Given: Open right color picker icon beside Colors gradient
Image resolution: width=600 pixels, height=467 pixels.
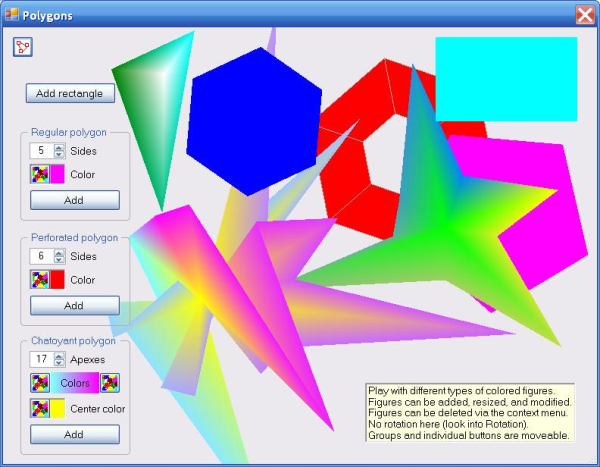Looking at the screenshot, I should (110, 383).
